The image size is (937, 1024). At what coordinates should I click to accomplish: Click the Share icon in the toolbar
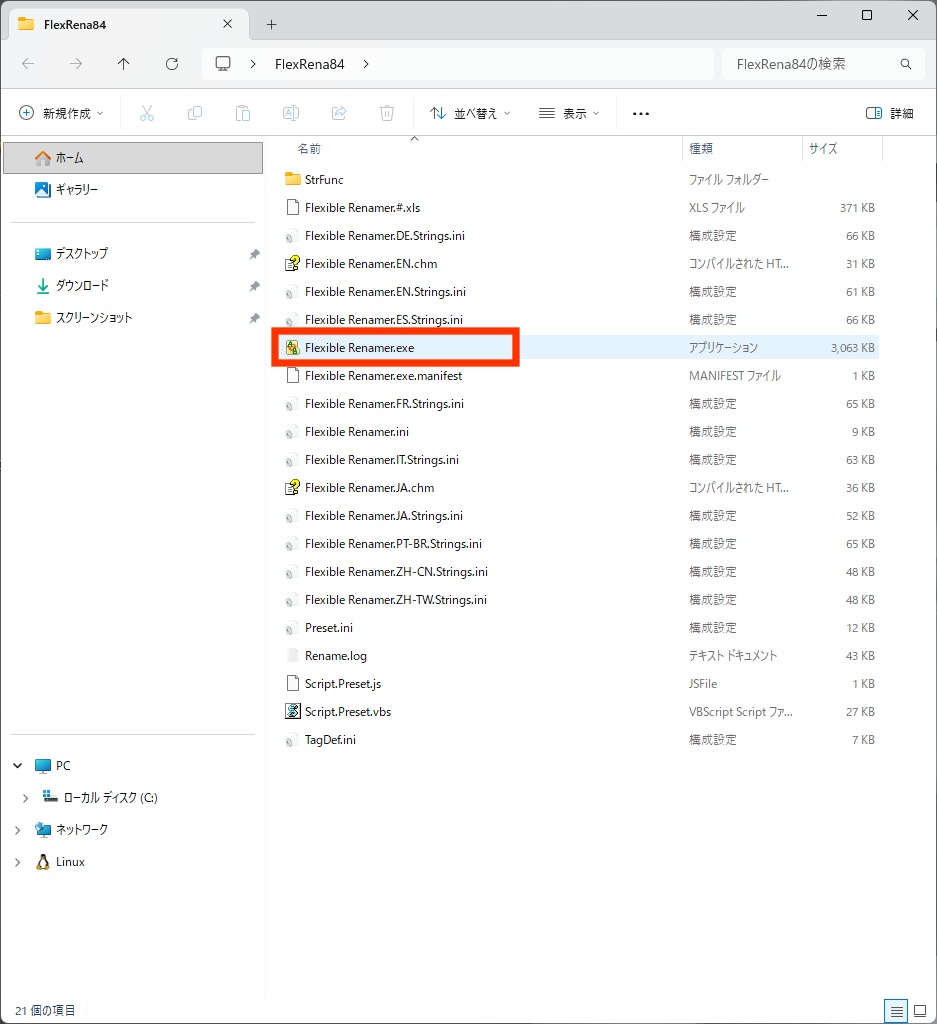point(339,113)
